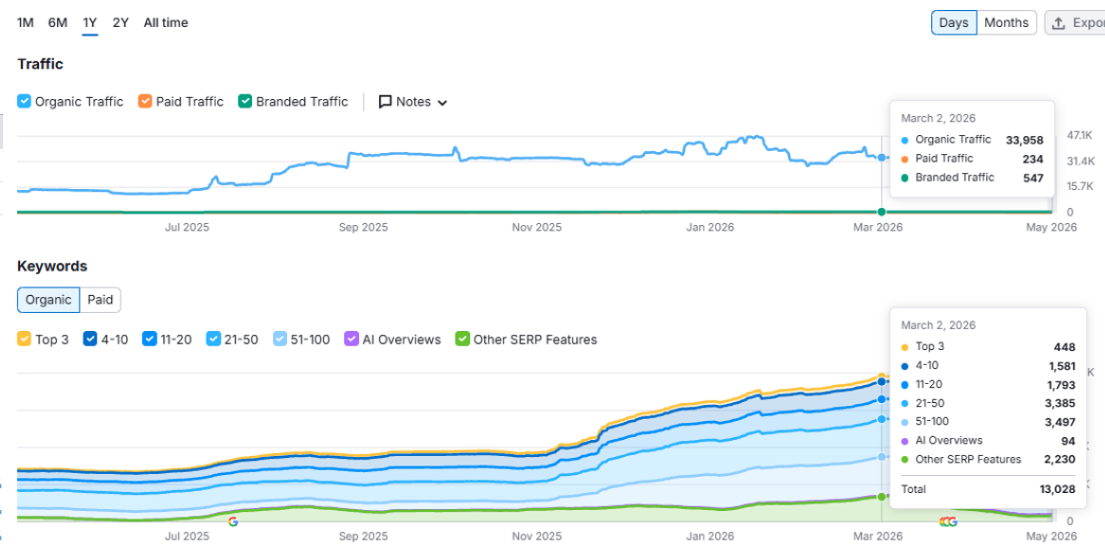The width and height of the screenshot is (1105, 551).
Task: Select the 2Y time range
Action: click(121, 23)
